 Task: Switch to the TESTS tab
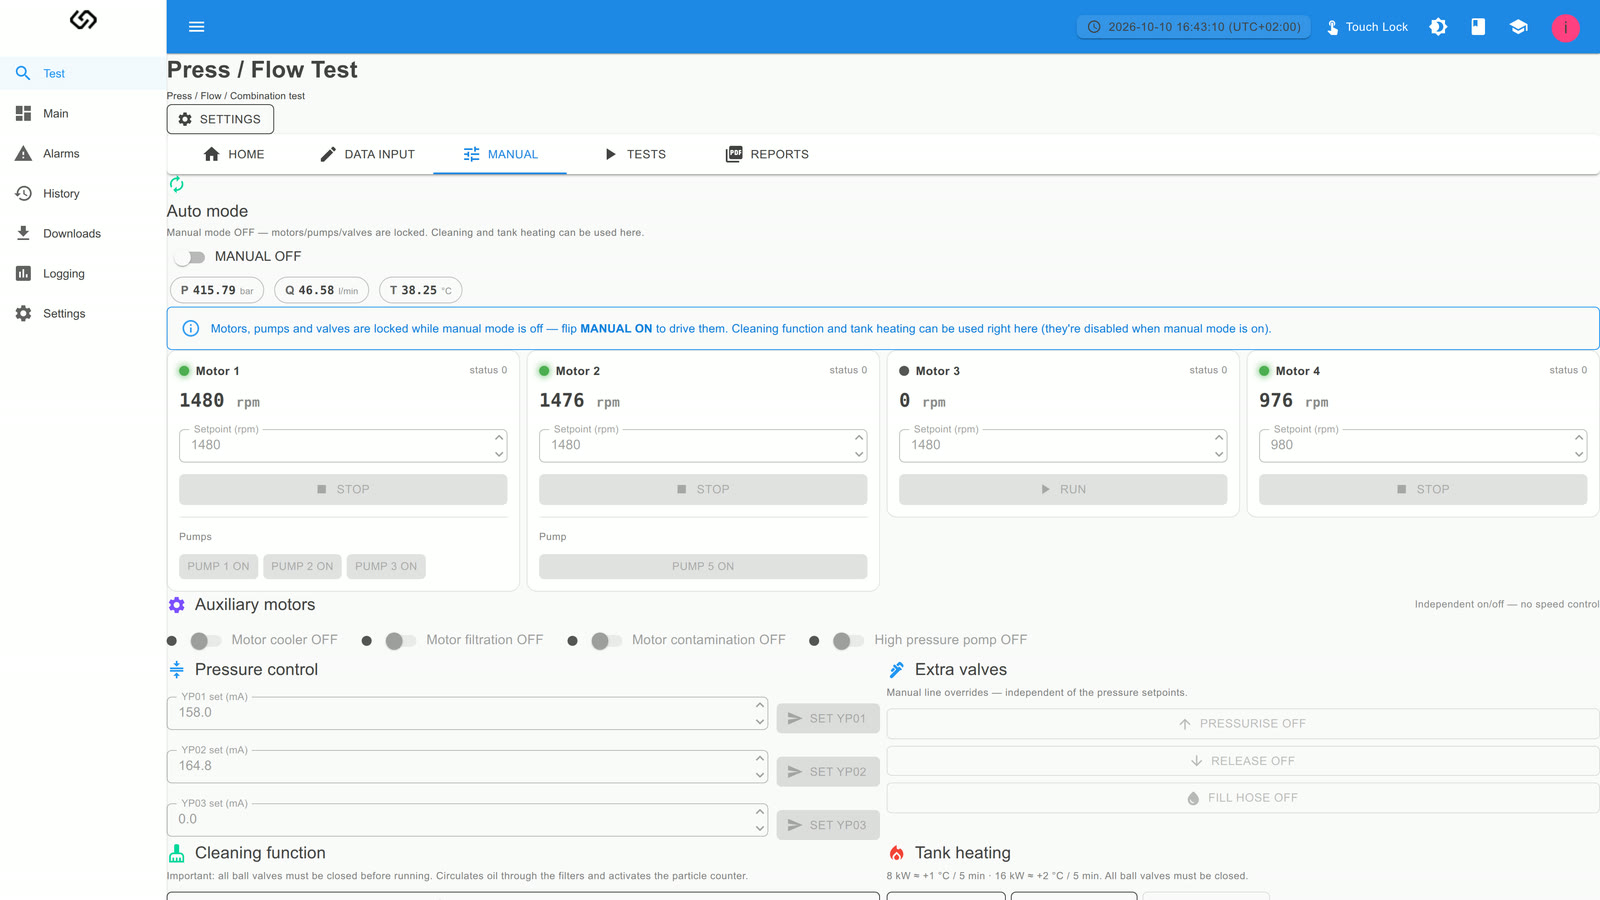(635, 154)
